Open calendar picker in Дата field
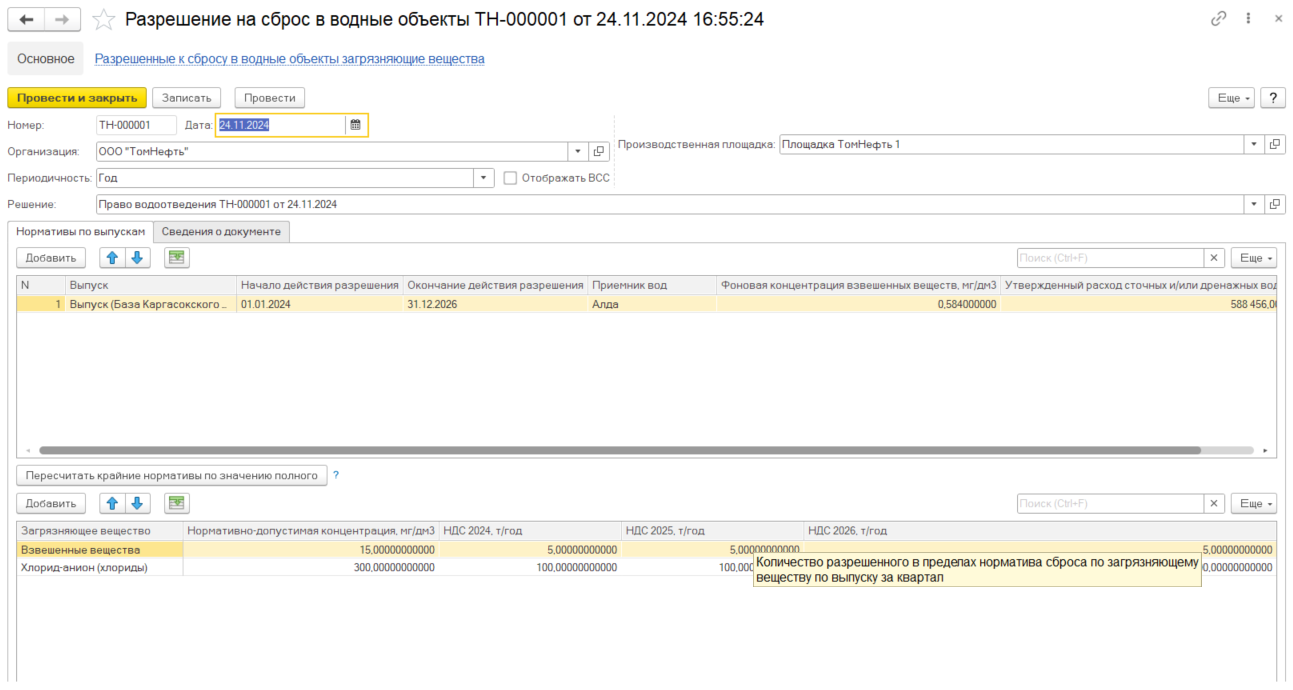 click(x=355, y=125)
